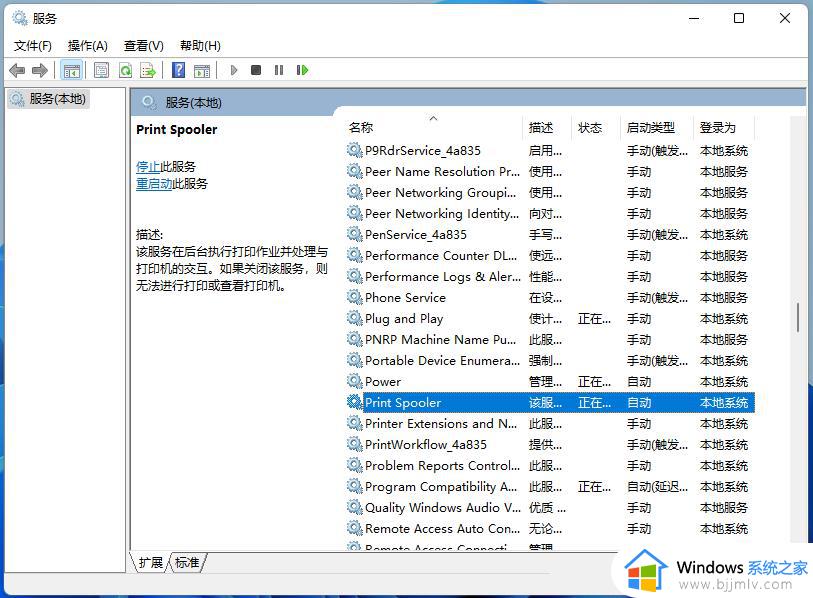Click gear icon beside Peer Networking Grouping
Screen dimensions: 813x598
(x=355, y=192)
